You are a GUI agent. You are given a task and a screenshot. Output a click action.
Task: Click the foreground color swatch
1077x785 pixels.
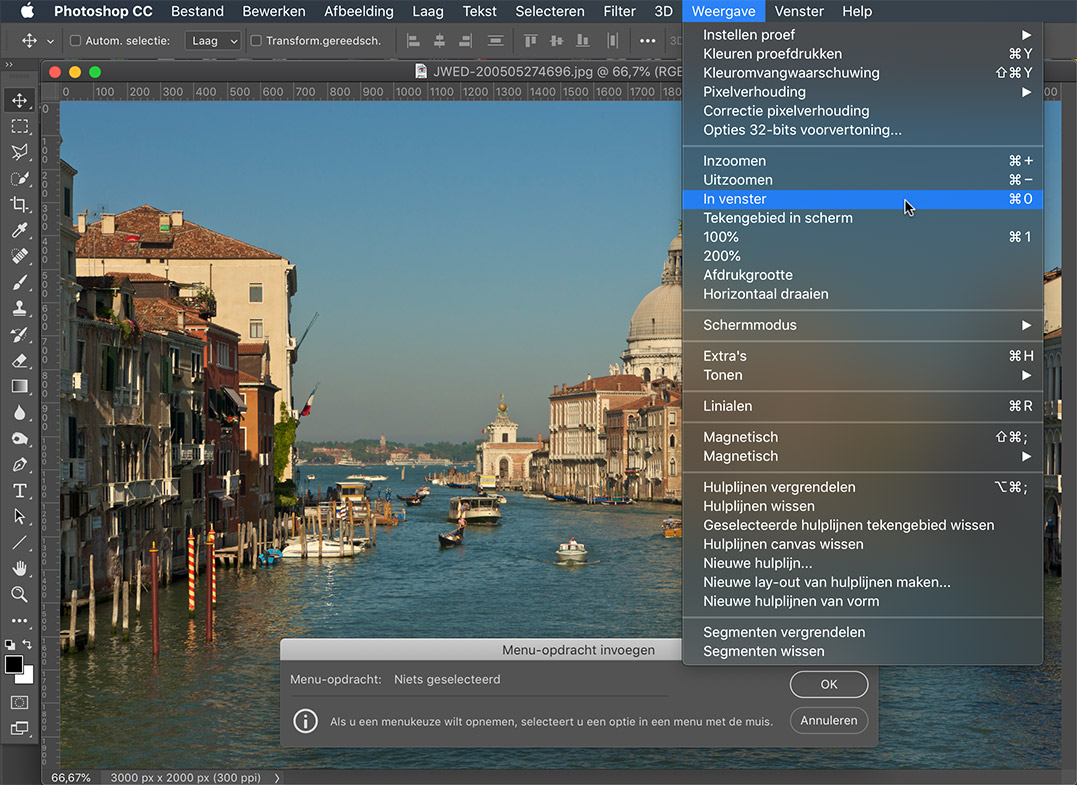[14, 665]
